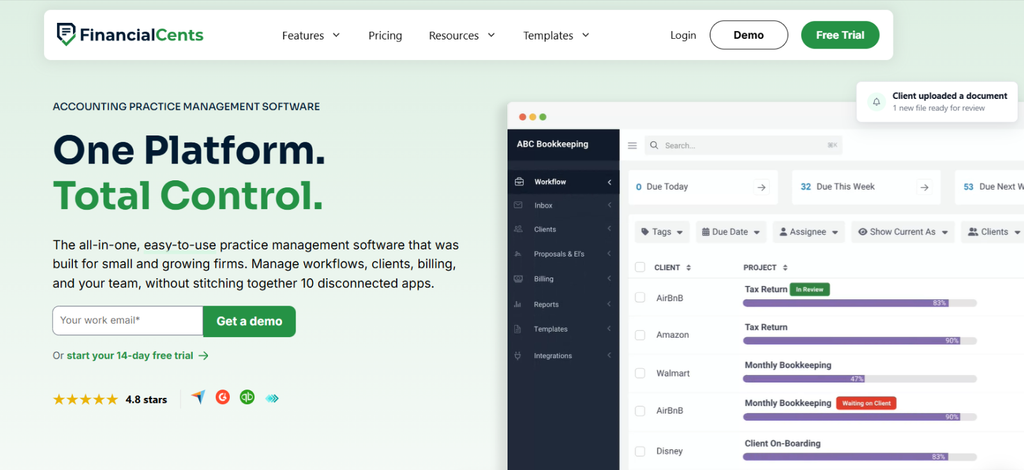Viewport: 1024px width, 470px height.
Task: Click the Free Trial button
Action: (x=840, y=35)
